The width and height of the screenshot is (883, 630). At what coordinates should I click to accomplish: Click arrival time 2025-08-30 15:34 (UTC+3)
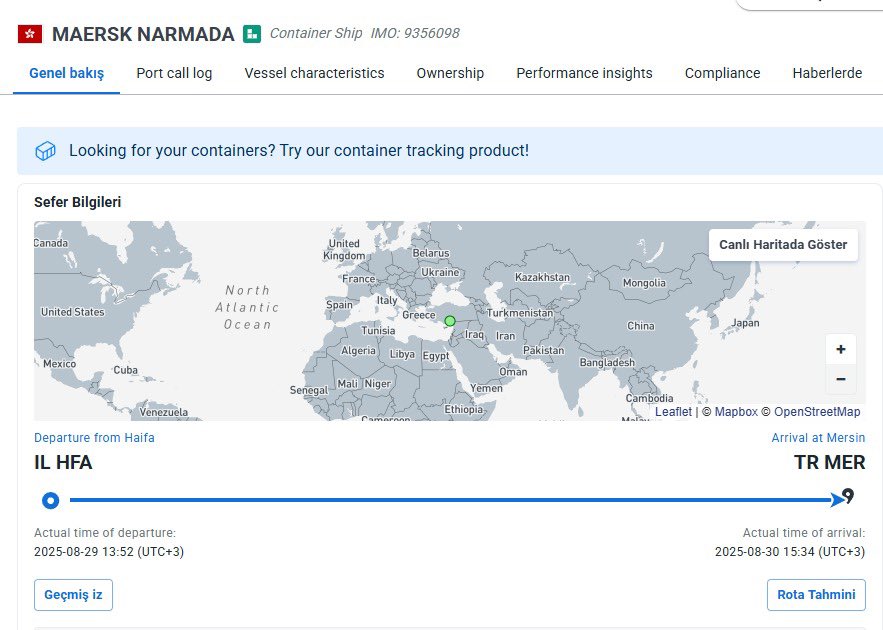[x=790, y=551]
